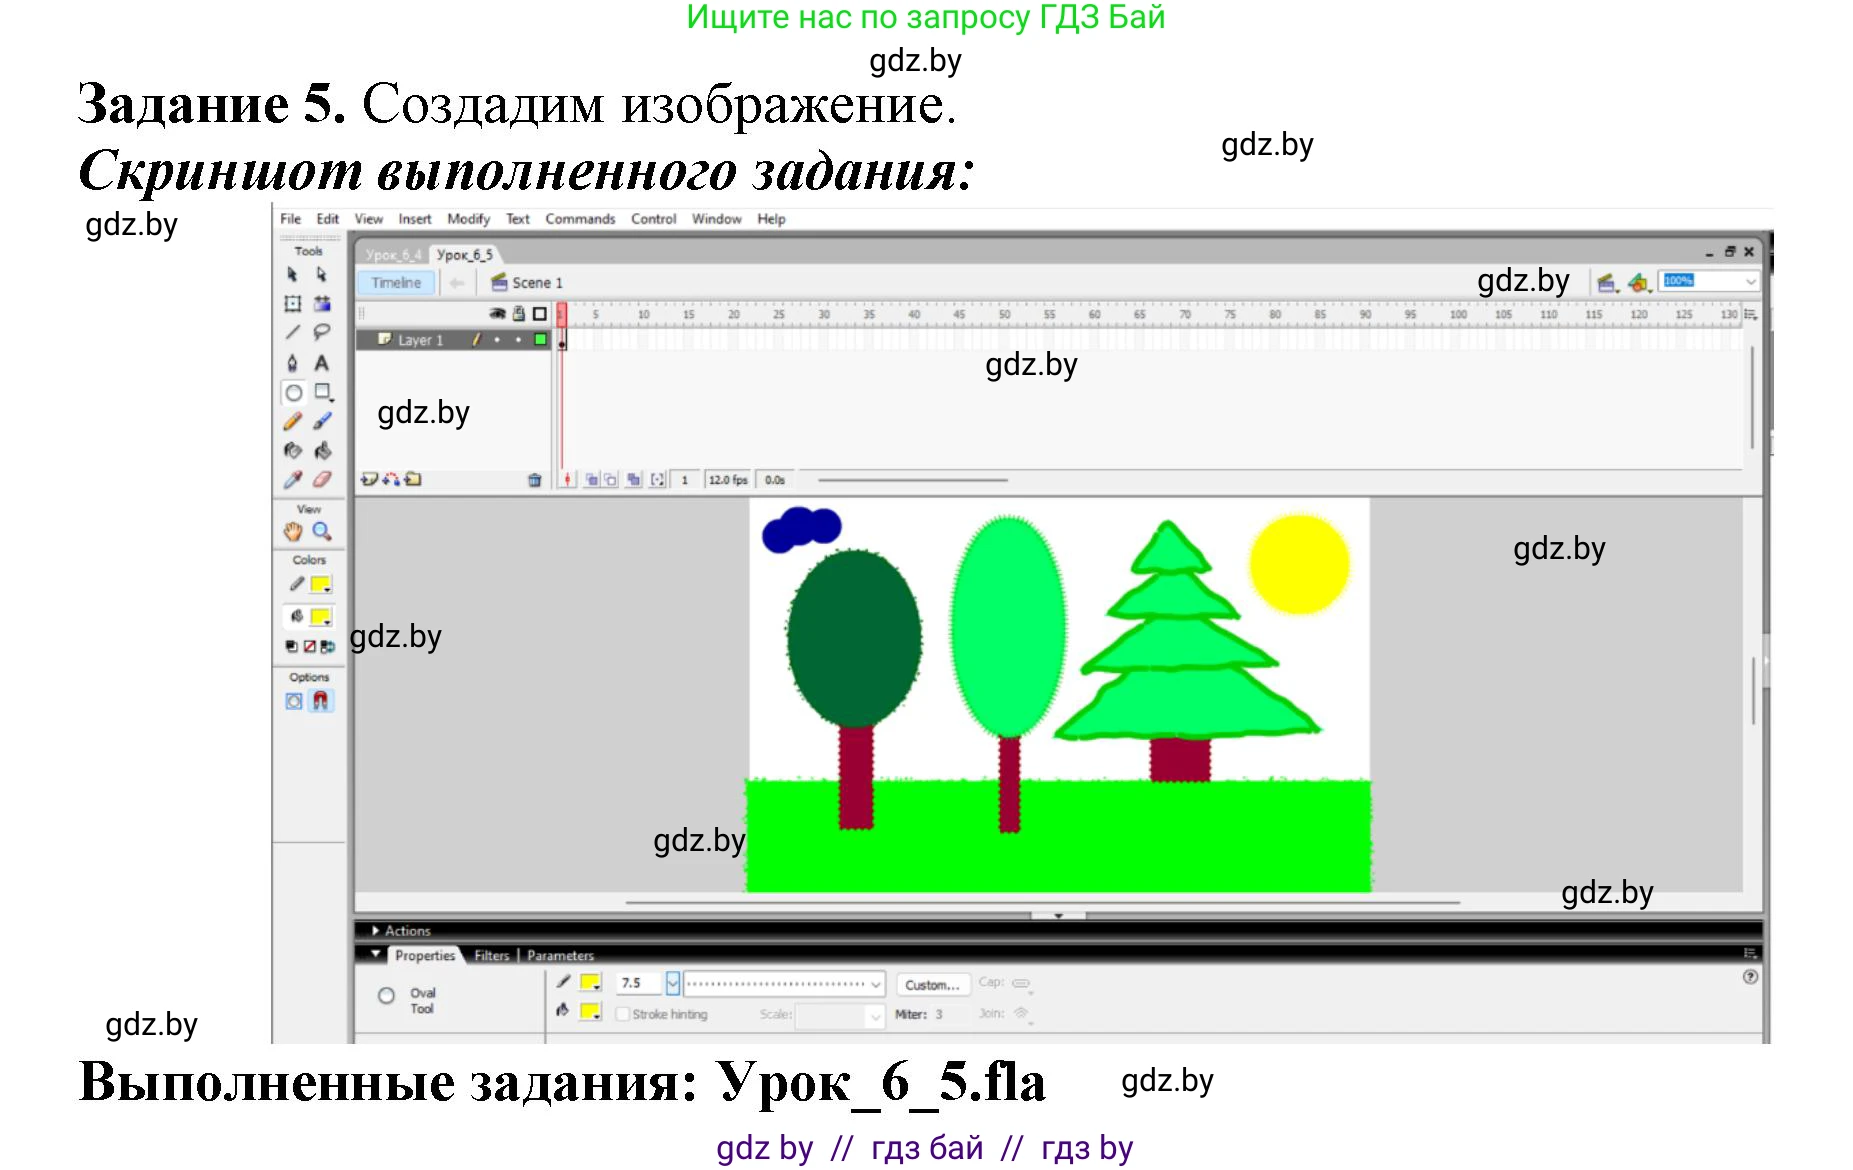Open the fill color swatch in toolbox
This screenshot has height=1170, width=1853.
(320, 617)
